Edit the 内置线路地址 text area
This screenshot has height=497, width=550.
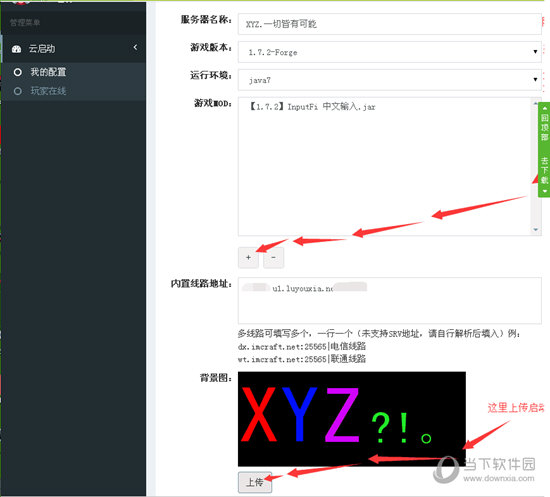coord(389,300)
